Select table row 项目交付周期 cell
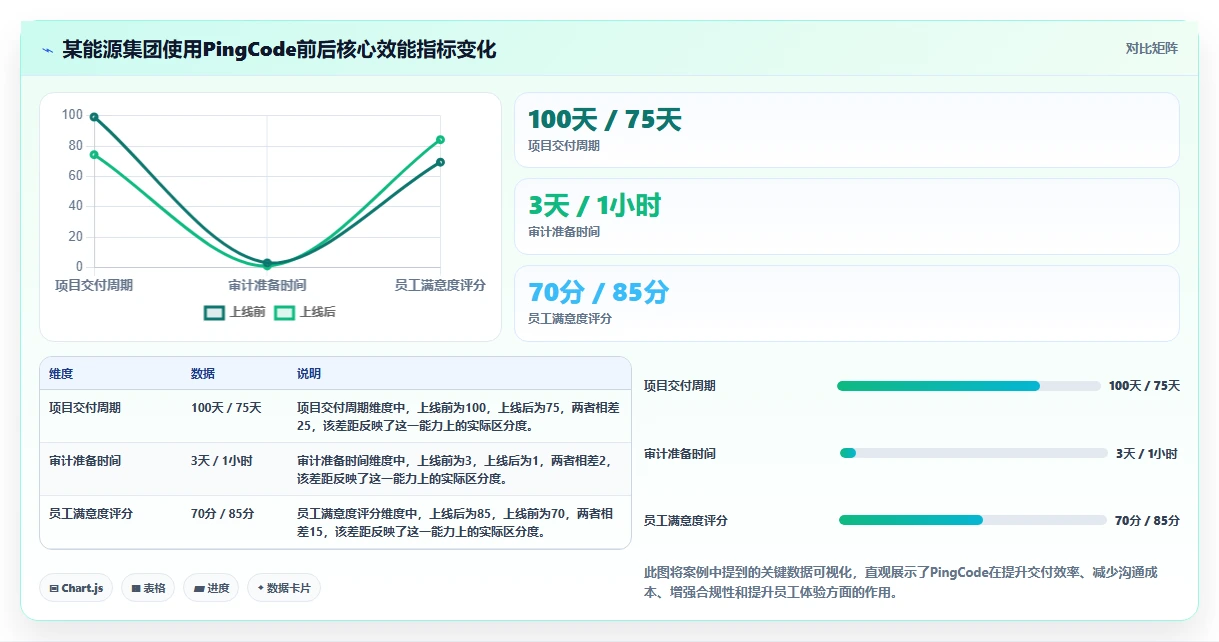 click(85, 408)
